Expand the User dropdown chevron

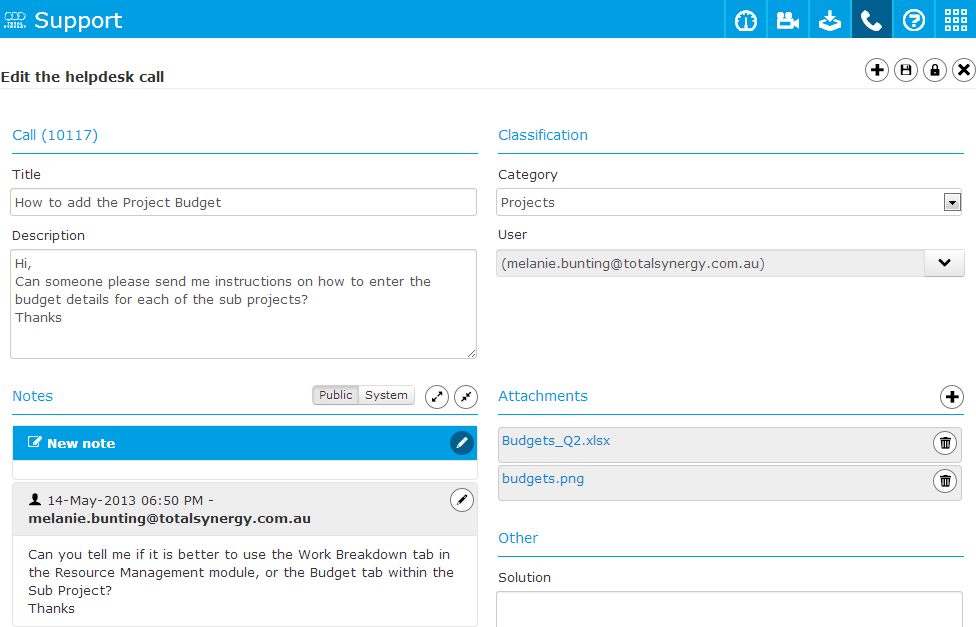944,263
